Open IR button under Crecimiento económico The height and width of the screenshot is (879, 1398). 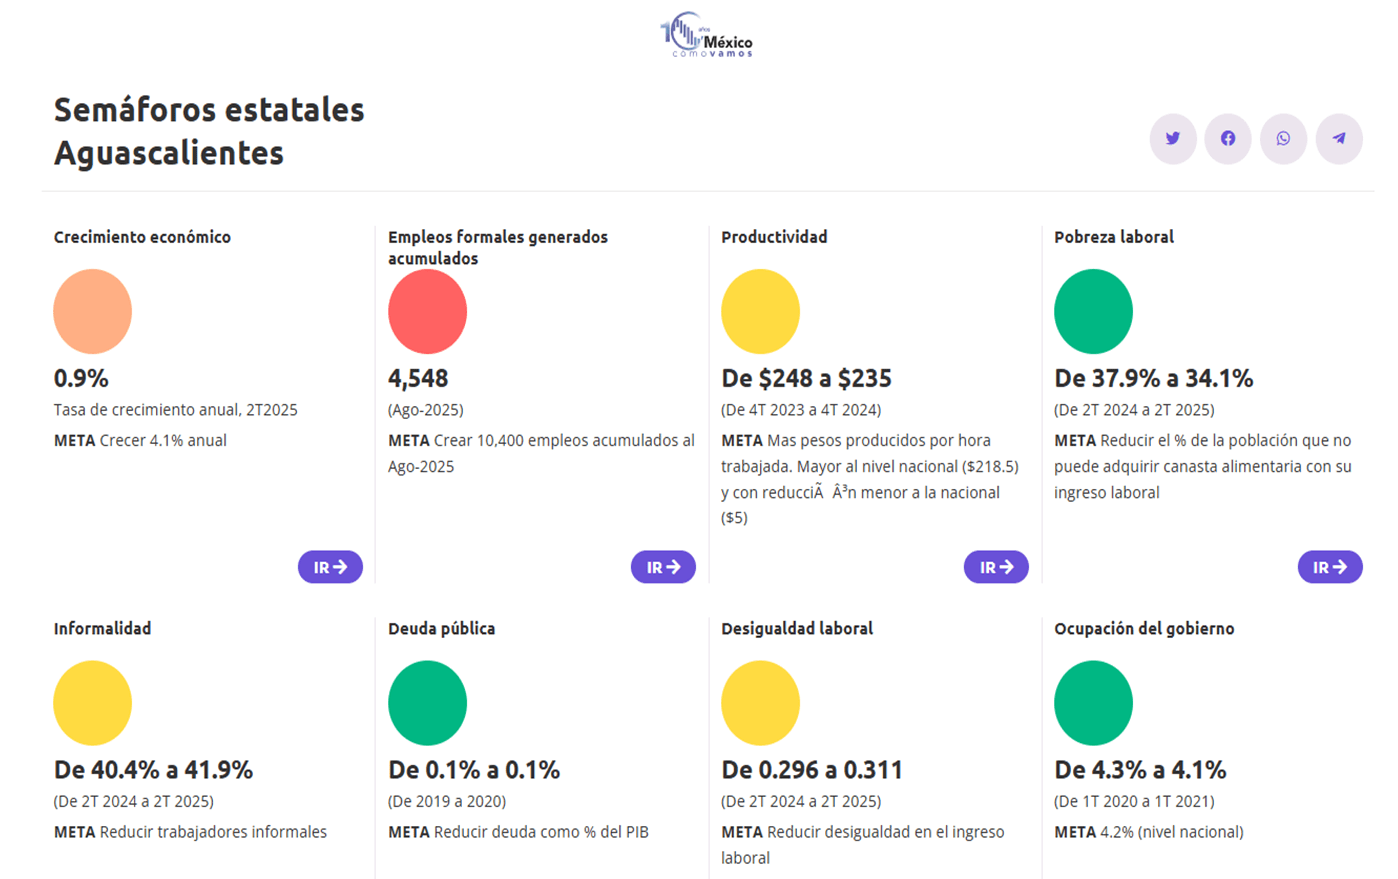(330, 567)
